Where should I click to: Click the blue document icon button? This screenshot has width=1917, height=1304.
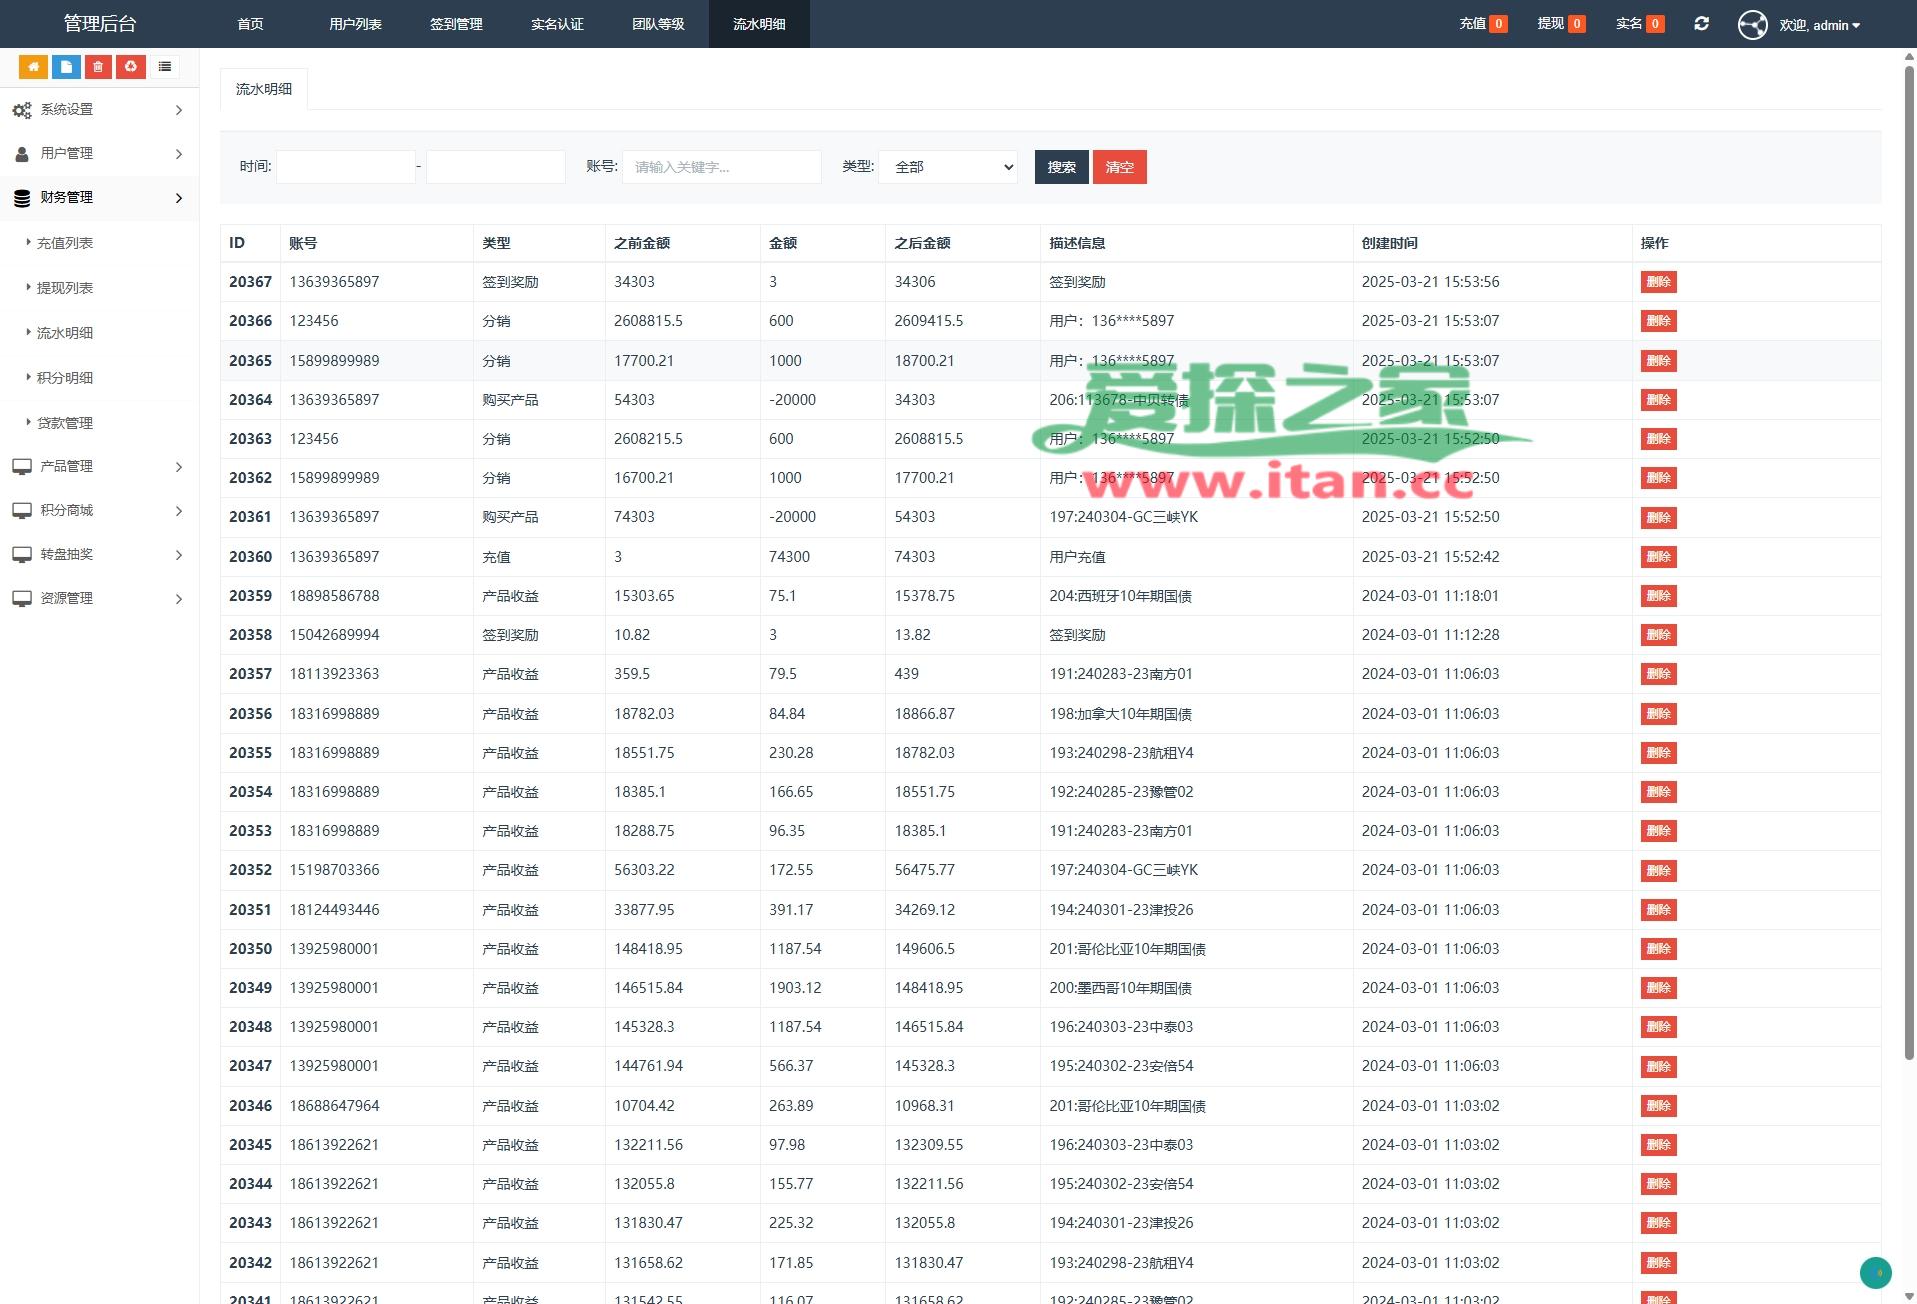pos(66,67)
